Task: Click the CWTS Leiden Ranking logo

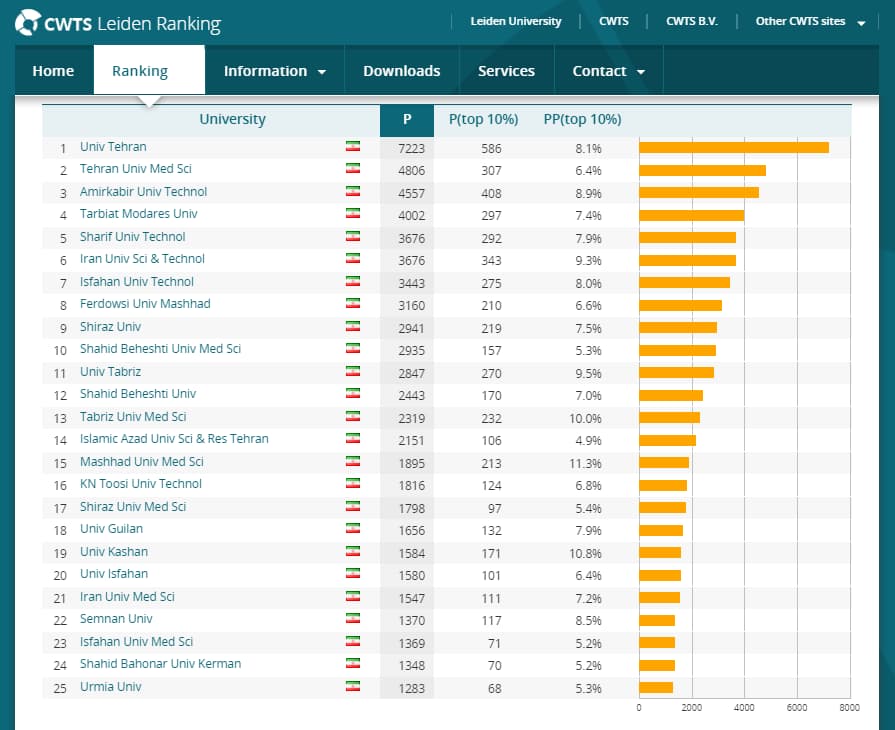Action: point(118,23)
